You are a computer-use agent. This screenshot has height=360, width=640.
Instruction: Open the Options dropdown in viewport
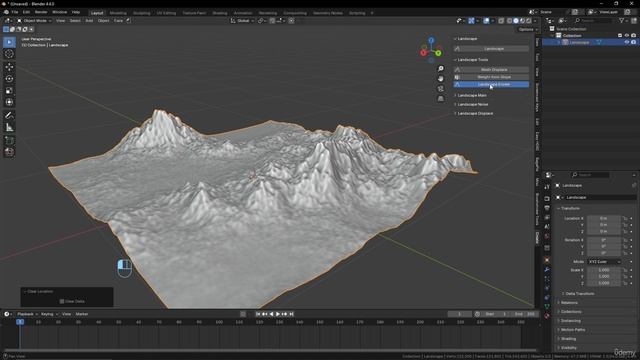[528, 29]
